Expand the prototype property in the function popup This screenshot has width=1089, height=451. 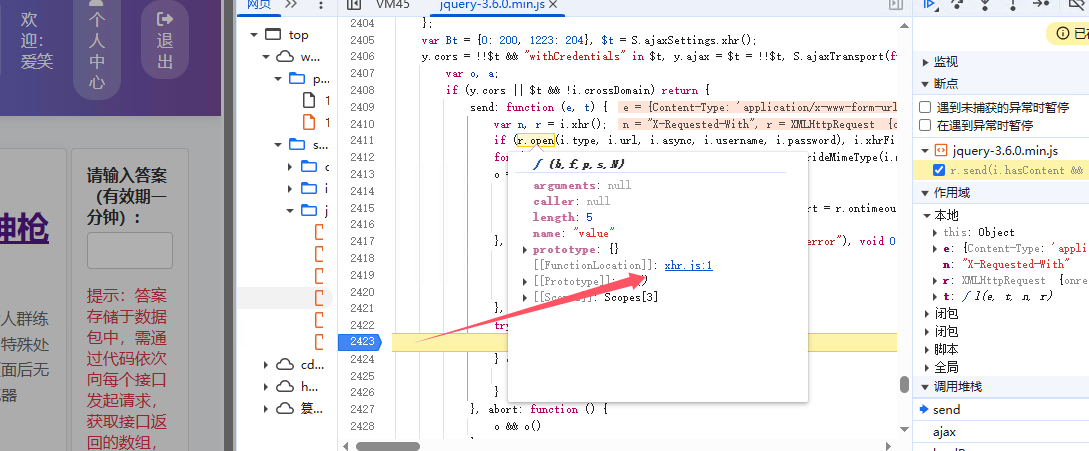pyautogui.click(x=526, y=249)
